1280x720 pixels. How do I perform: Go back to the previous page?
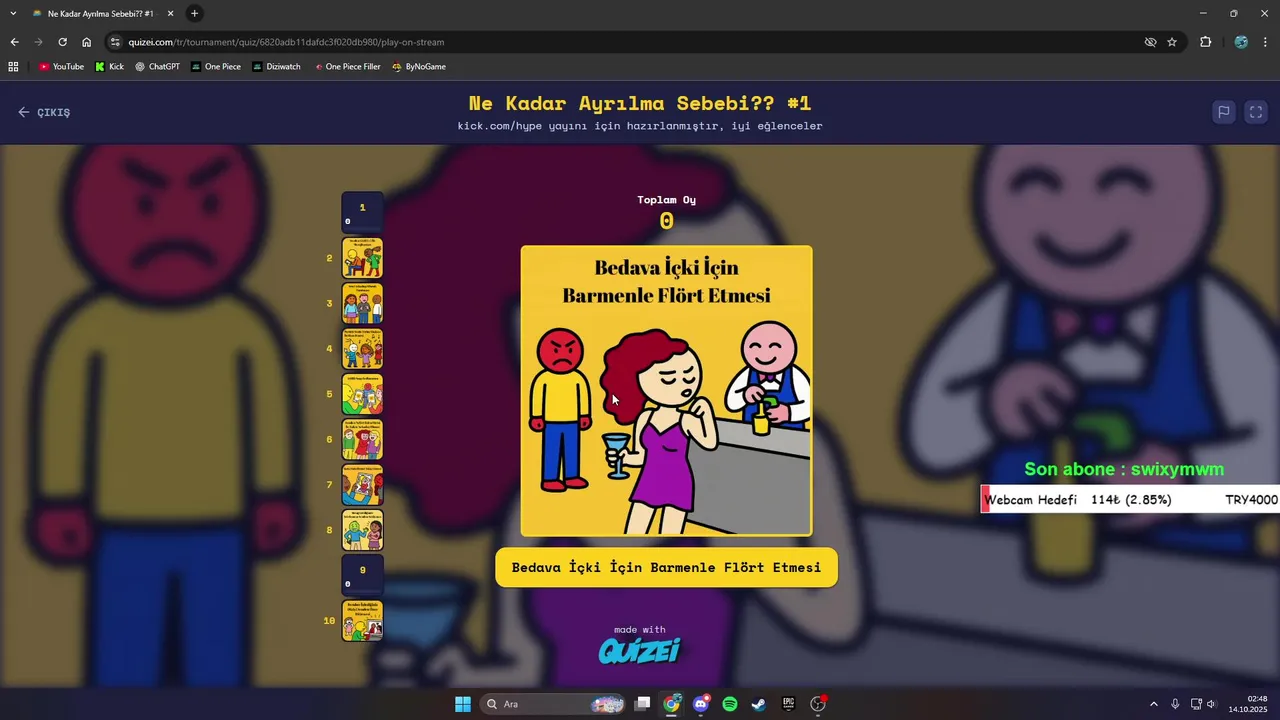(14, 42)
